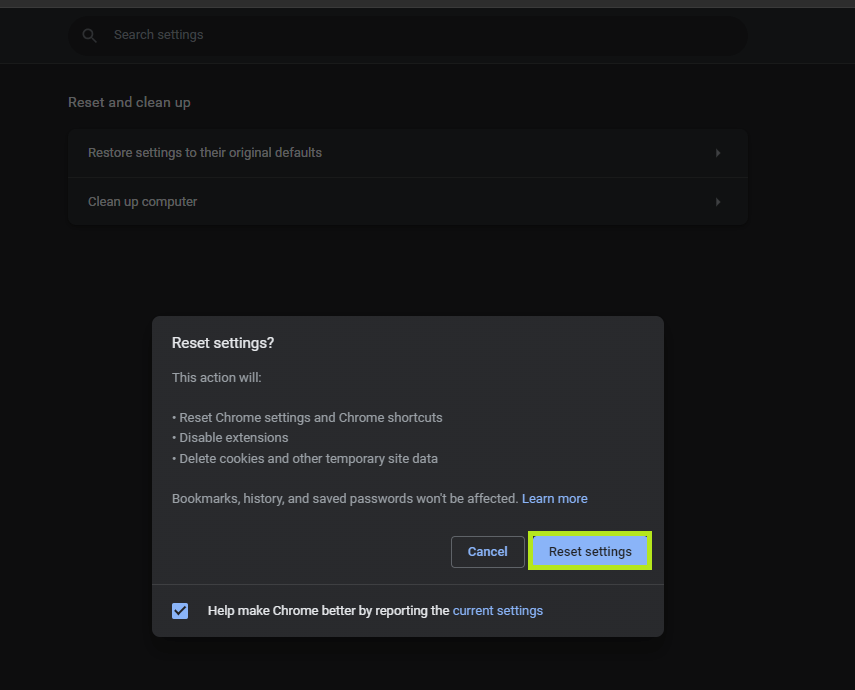The image size is (855, 690).
Task: Click the Reset settings? dialog title
Action: (x=223, y=343)
